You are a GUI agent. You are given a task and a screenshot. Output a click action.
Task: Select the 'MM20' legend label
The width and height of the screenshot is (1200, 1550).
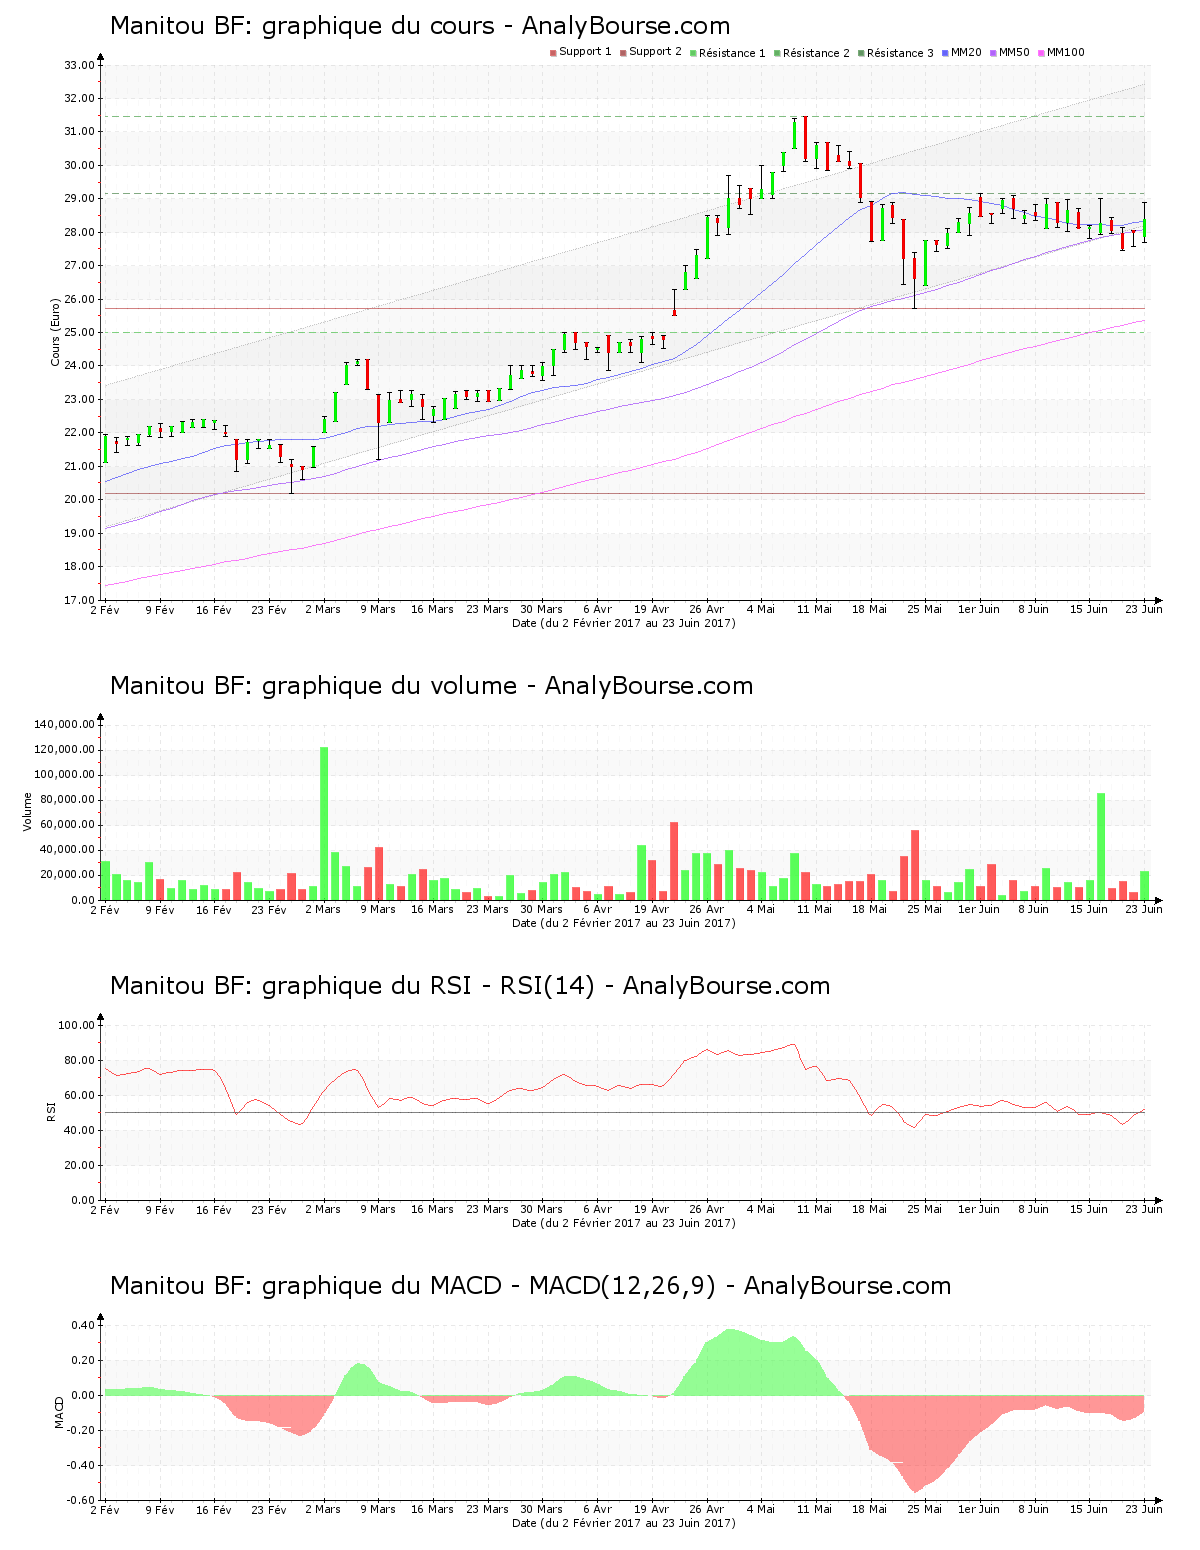pos(966,52)
